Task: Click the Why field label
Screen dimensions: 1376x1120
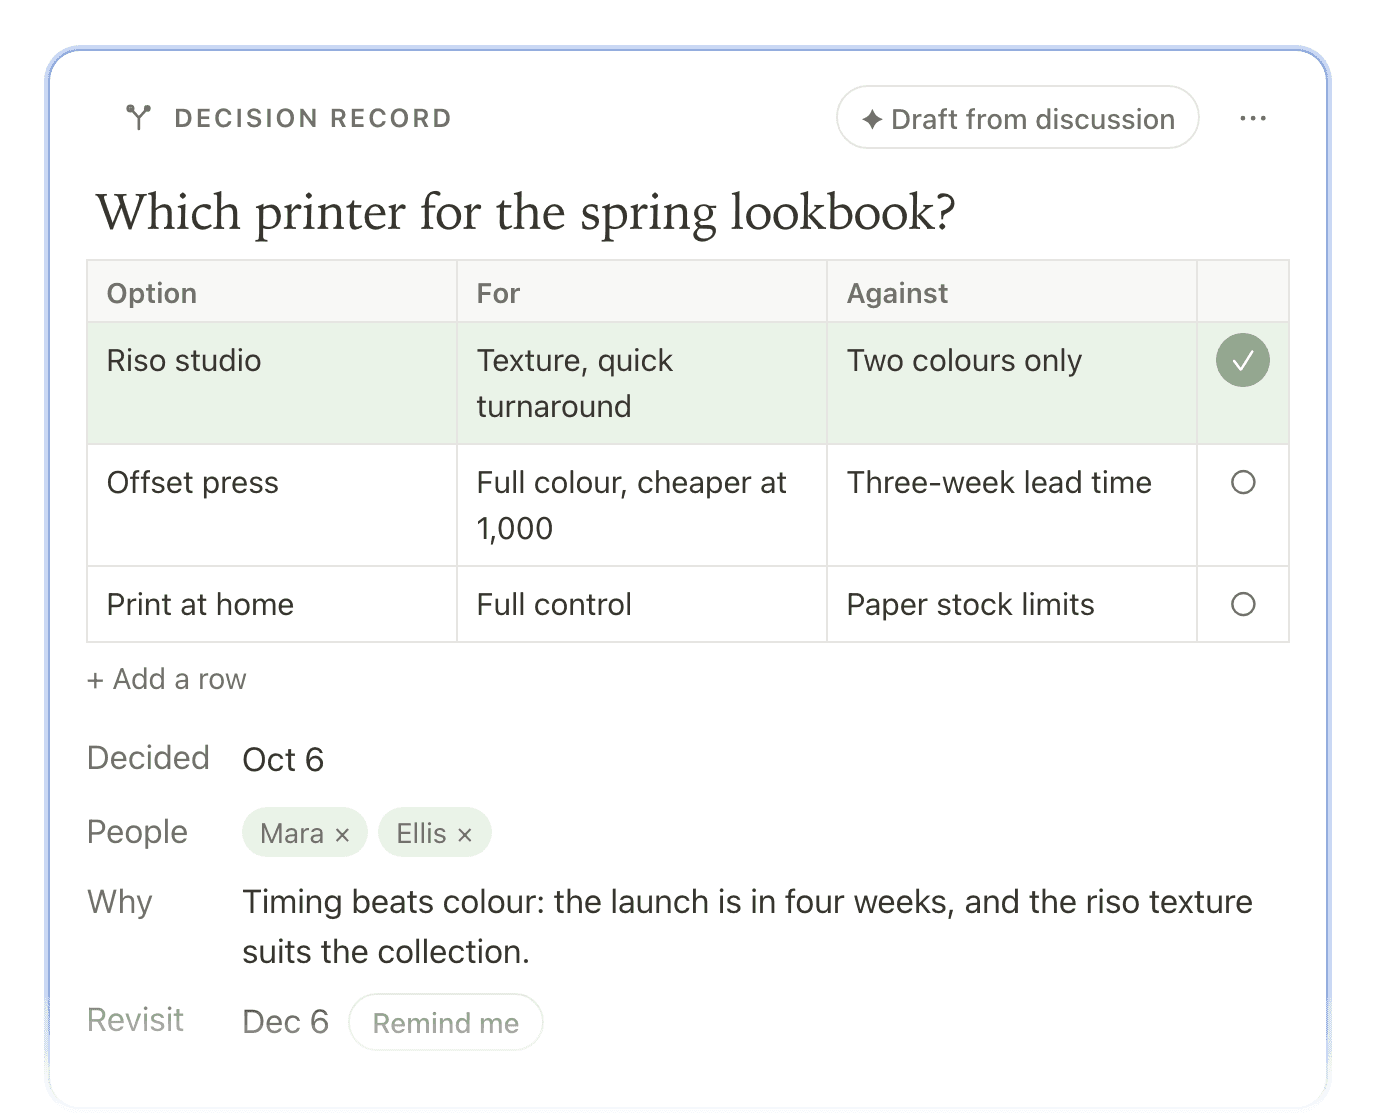Action: tap(120, 902)
